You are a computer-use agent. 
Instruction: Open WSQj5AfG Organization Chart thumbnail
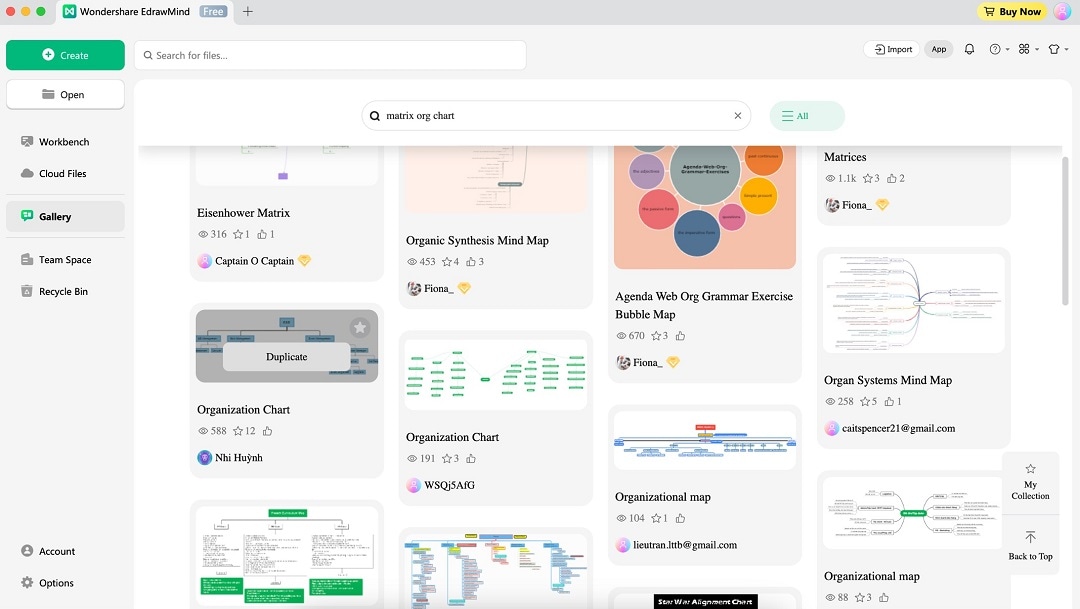coord(496,374)
